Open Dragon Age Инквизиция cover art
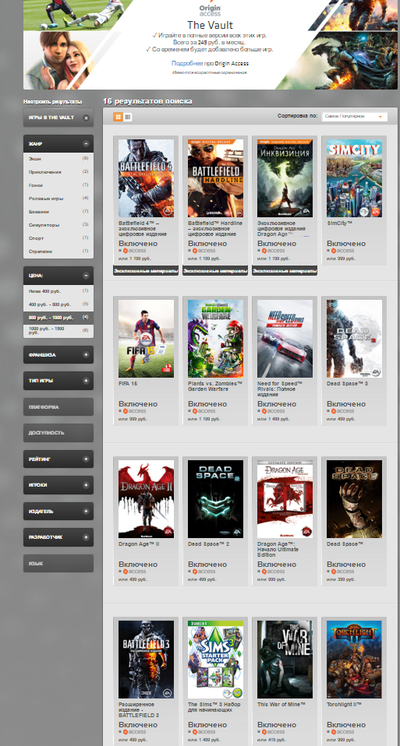This screenshot has height=746, width=400. 285,178
